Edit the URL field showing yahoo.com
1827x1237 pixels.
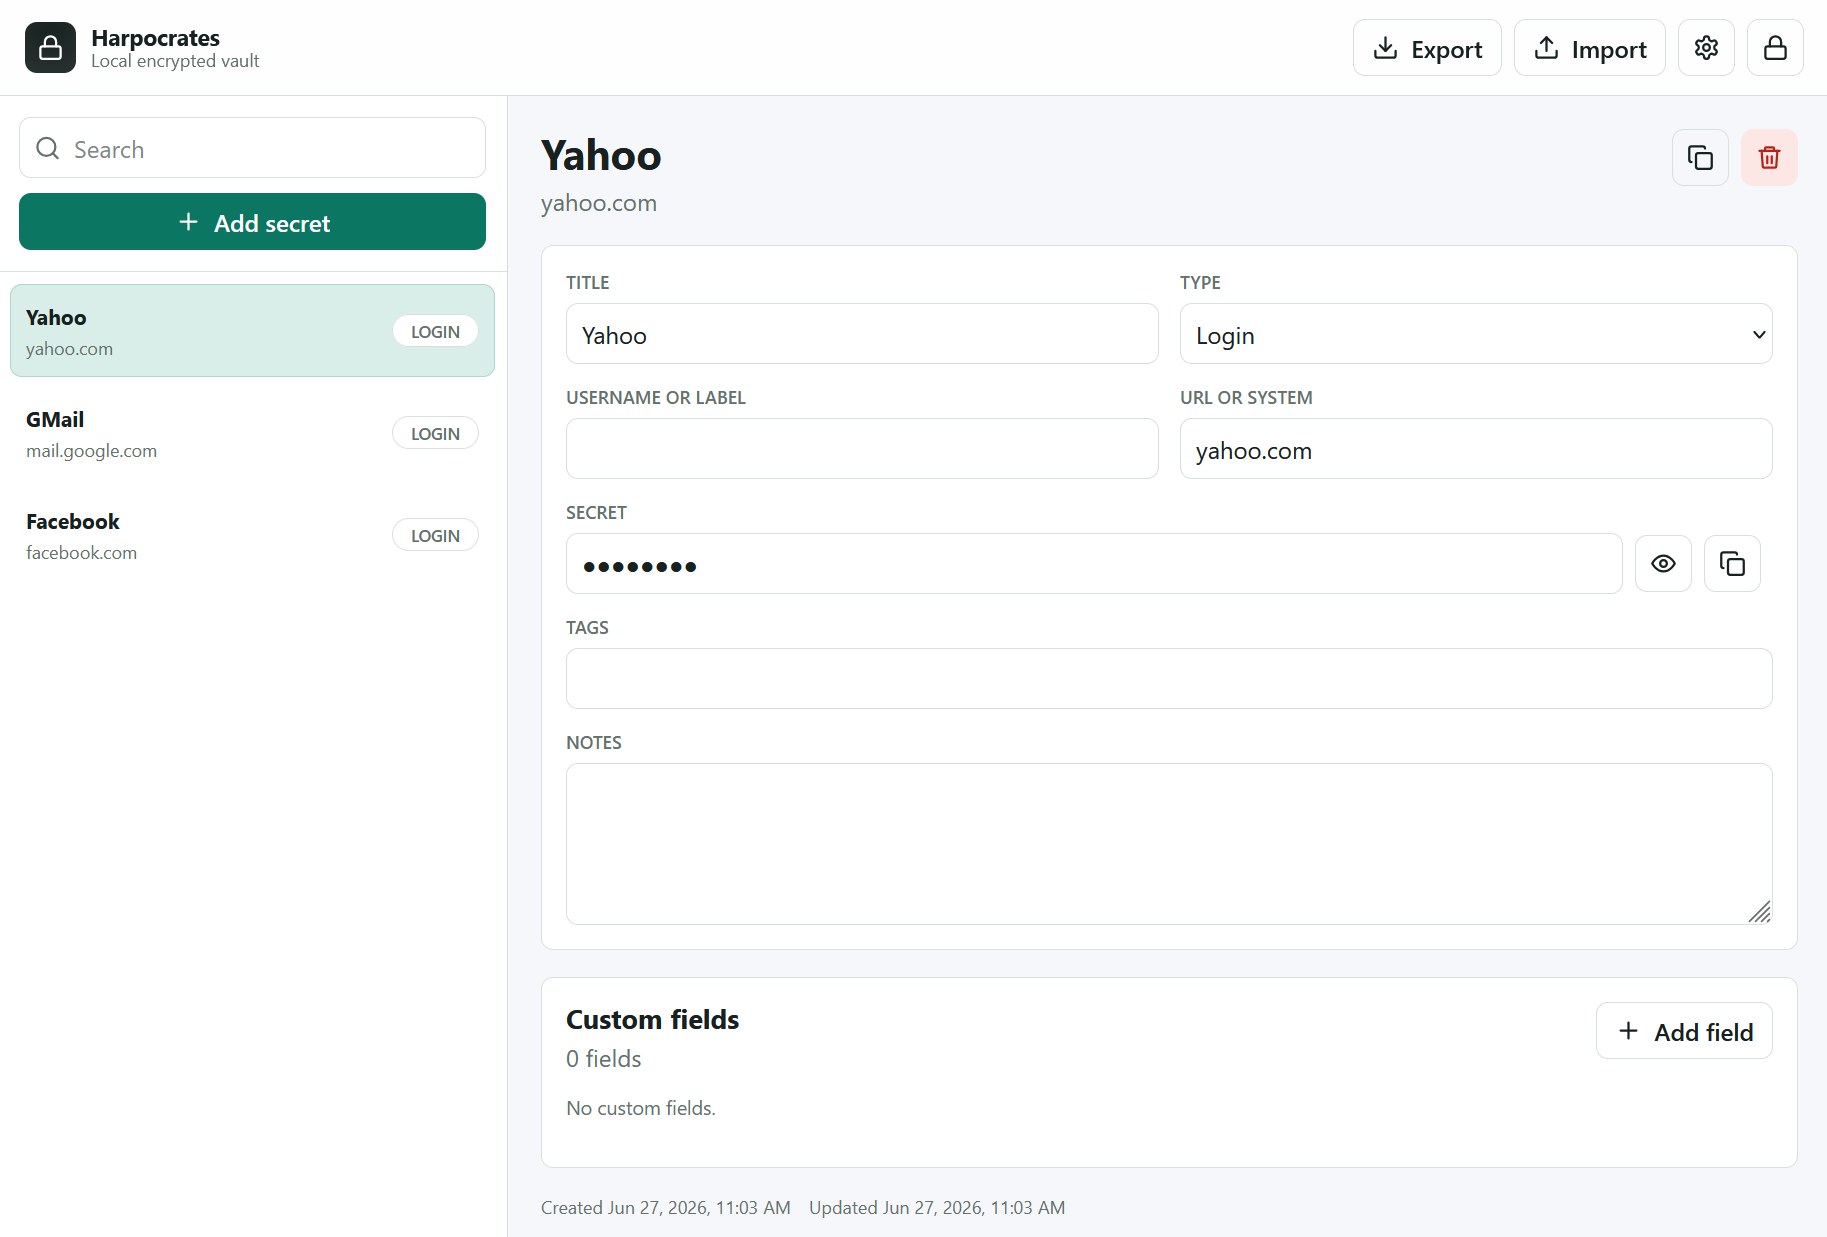(1476, 449)
